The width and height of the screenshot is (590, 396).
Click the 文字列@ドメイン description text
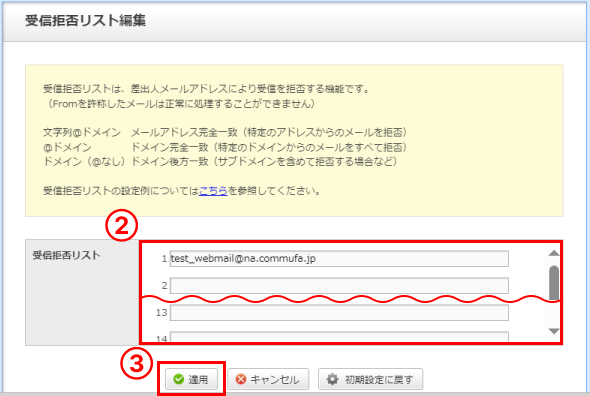82,133
